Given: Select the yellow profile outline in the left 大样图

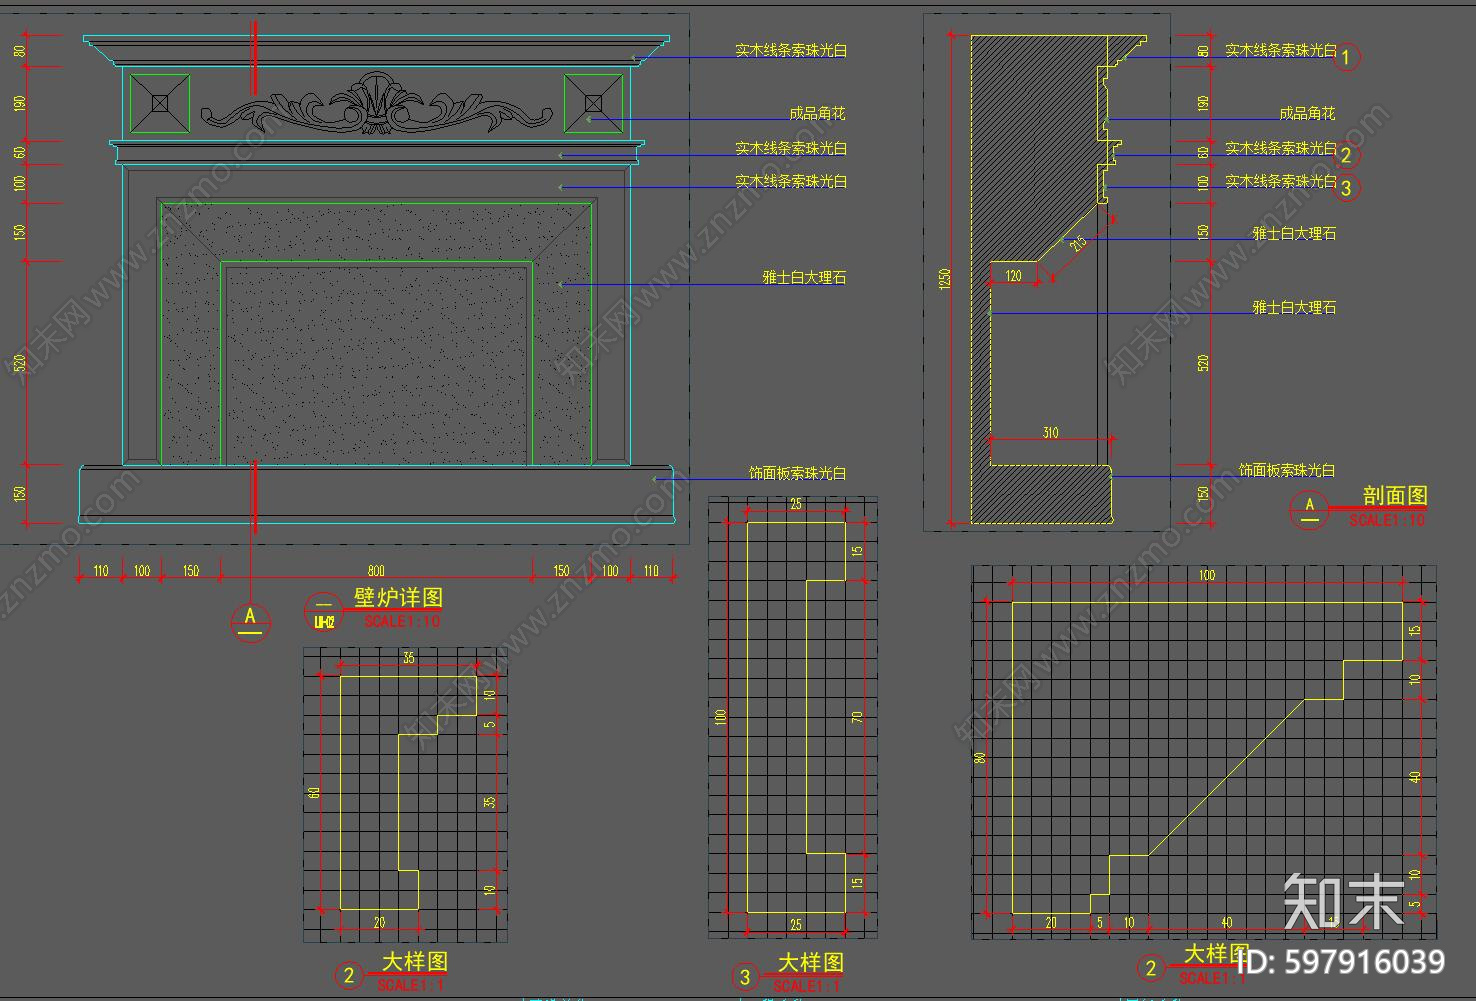Looking at the screenshot, I should point(408,793).
